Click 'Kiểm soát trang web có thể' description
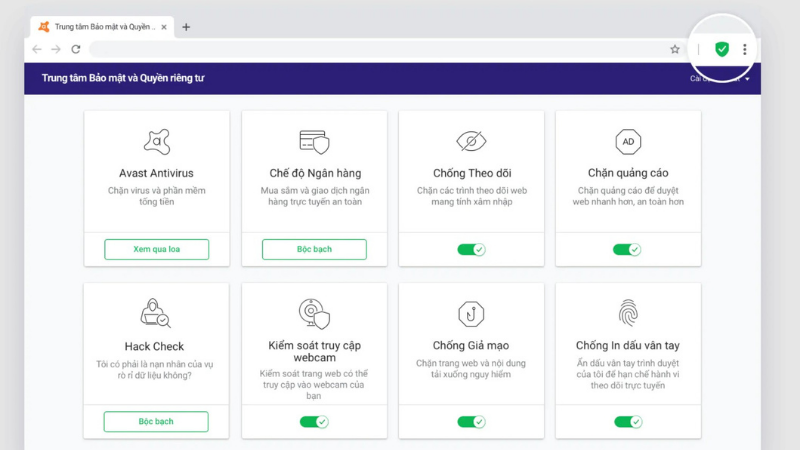Screen dimensions: 800x450 [314, 384]
